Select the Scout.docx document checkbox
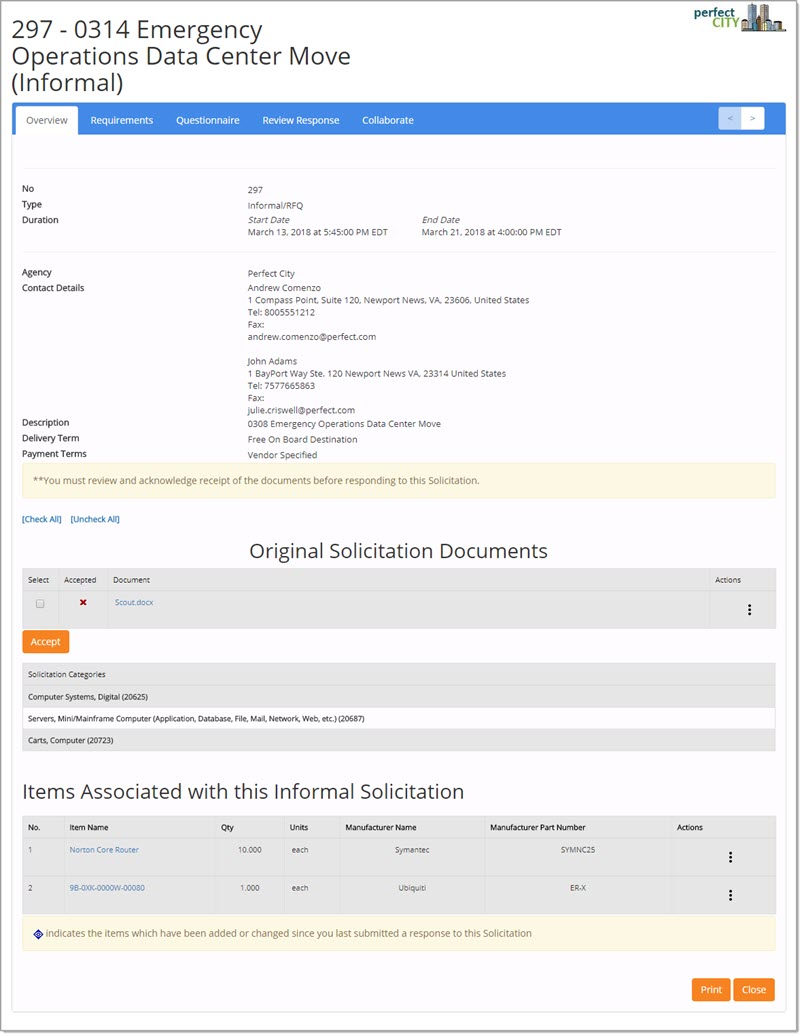The height and width of the screenshot is (1036, 802). [40, 604]
